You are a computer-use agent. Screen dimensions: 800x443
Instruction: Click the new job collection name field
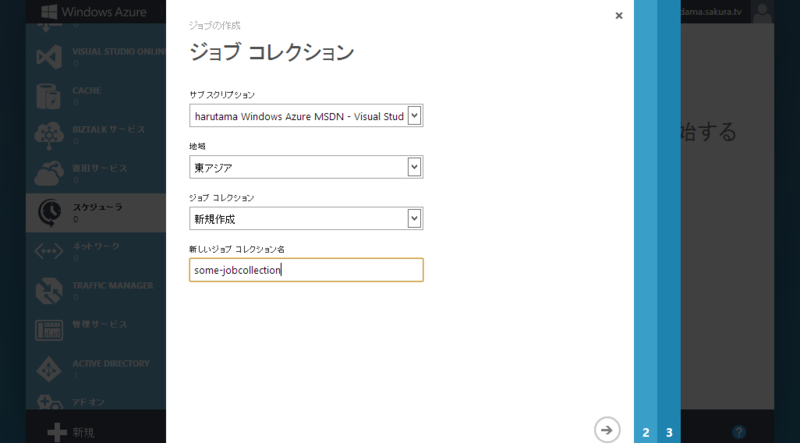point(306,270)
